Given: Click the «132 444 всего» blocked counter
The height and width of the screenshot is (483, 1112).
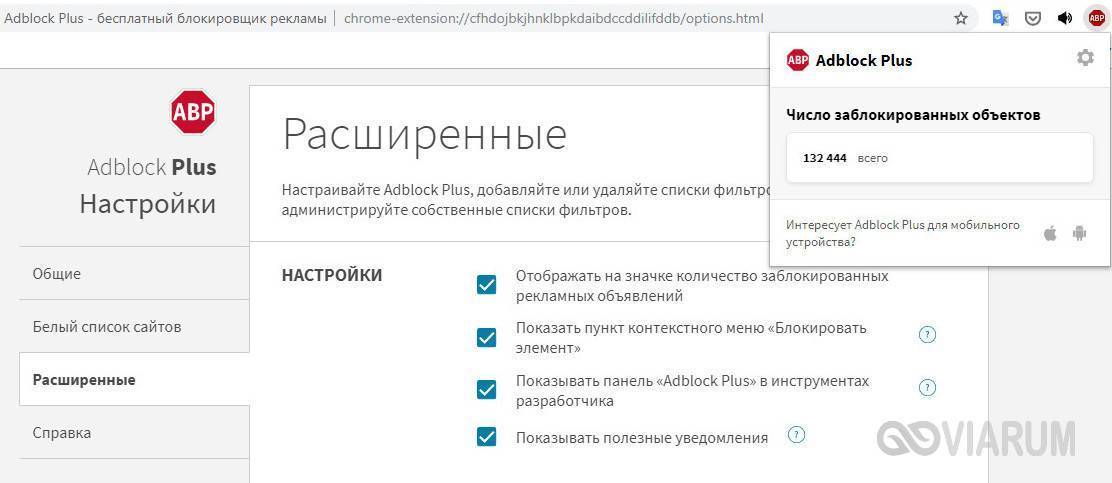Looking at the screenshot, I should pos(940,158).
